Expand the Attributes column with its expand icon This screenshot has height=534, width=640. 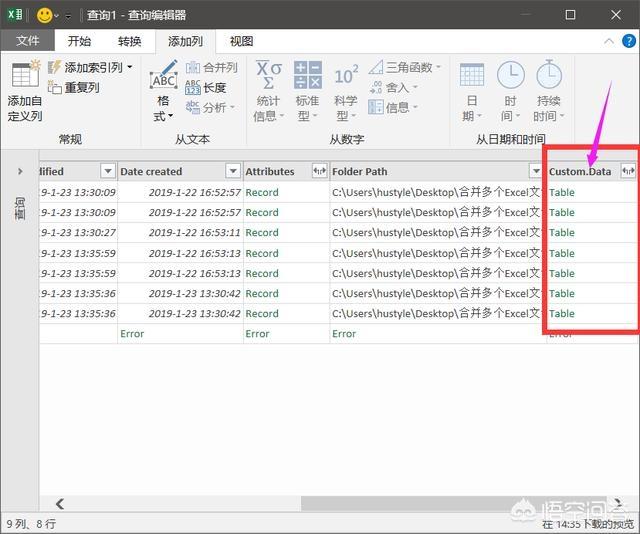[x=320, y=171]
